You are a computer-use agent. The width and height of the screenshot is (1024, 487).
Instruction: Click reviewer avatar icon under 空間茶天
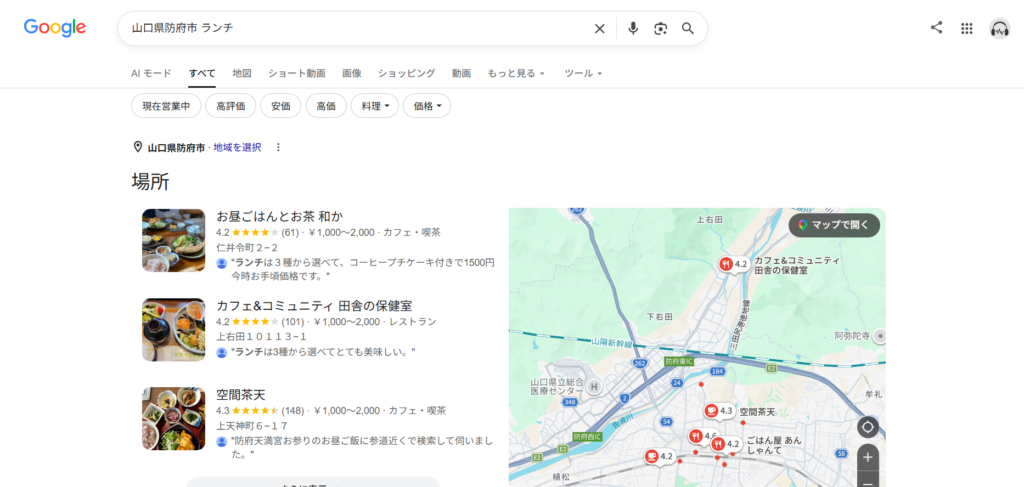point(221,441)
